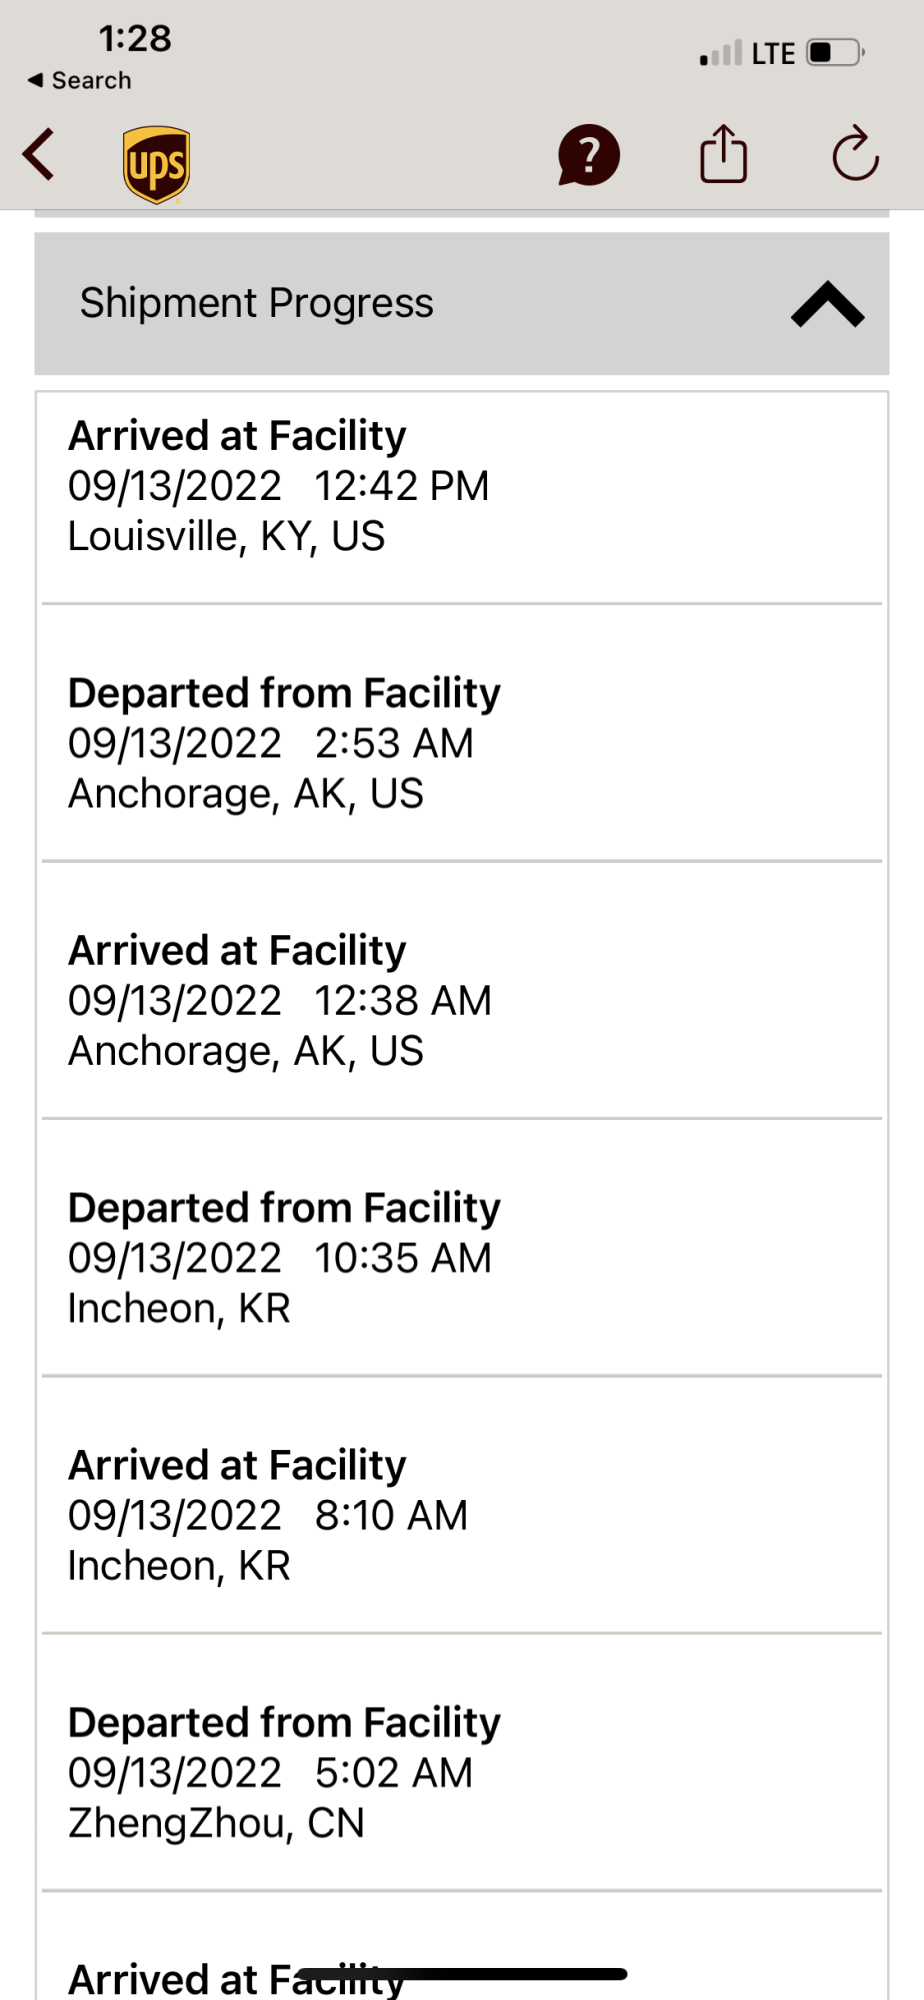924x2000 pixels.
Task: Tap the share icon
Action: click(723, 155)
